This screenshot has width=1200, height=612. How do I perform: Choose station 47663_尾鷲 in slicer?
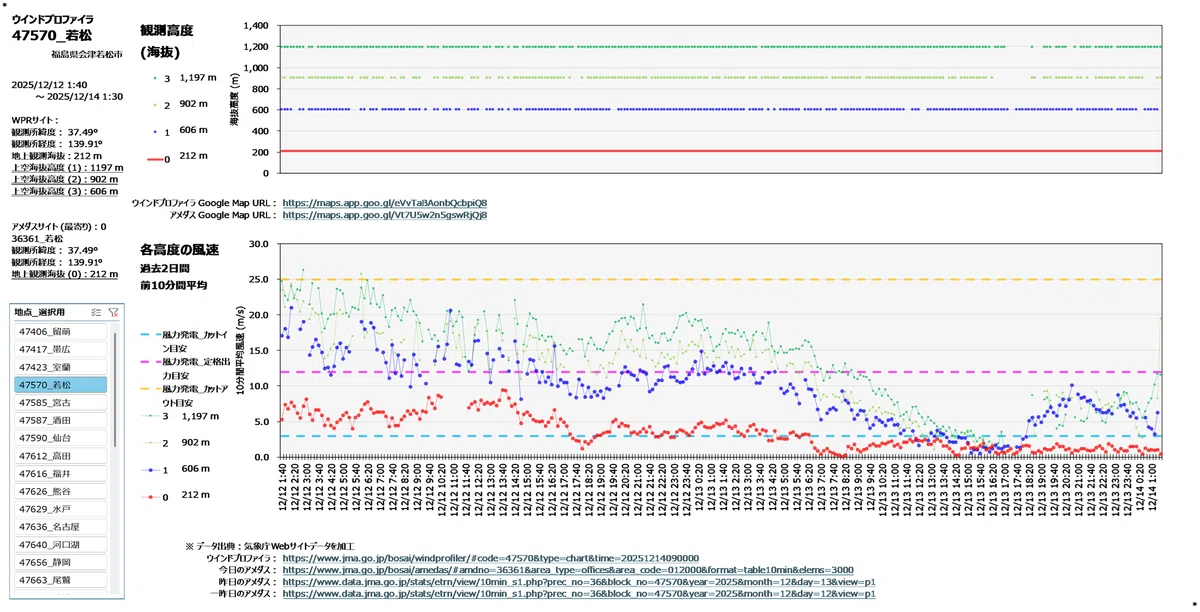pos(61,580)
